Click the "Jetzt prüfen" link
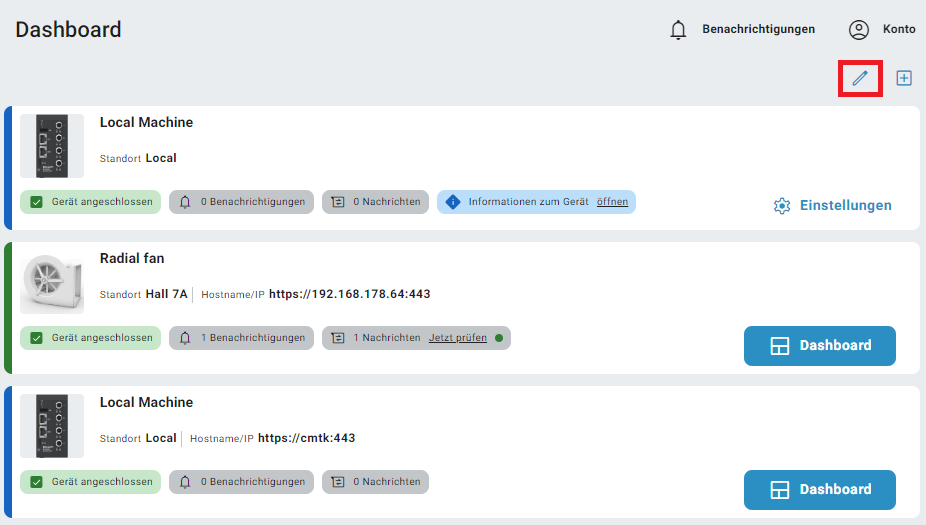 tap(458, 338)
